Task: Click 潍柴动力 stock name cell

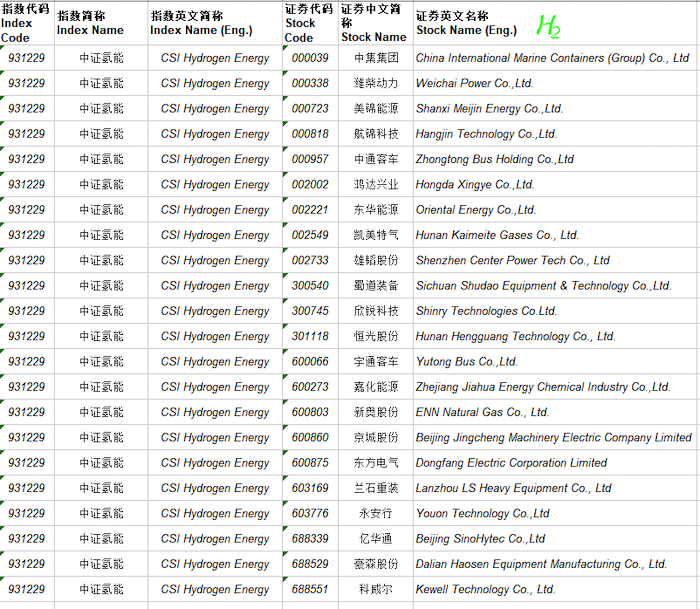Action: pyautogui.click(x=375, y=83)
